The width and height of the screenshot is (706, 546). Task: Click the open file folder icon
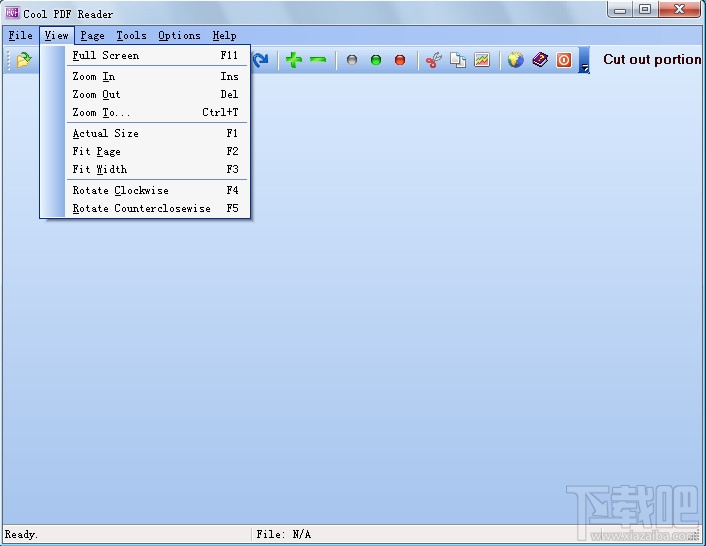click(x=24, y=60)
